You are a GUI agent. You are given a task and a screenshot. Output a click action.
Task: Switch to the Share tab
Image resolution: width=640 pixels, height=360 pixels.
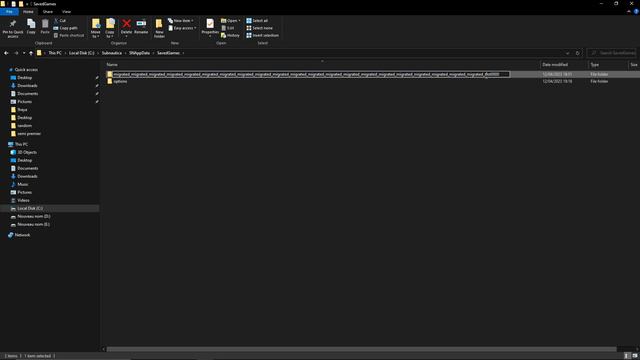coord(47,12)
